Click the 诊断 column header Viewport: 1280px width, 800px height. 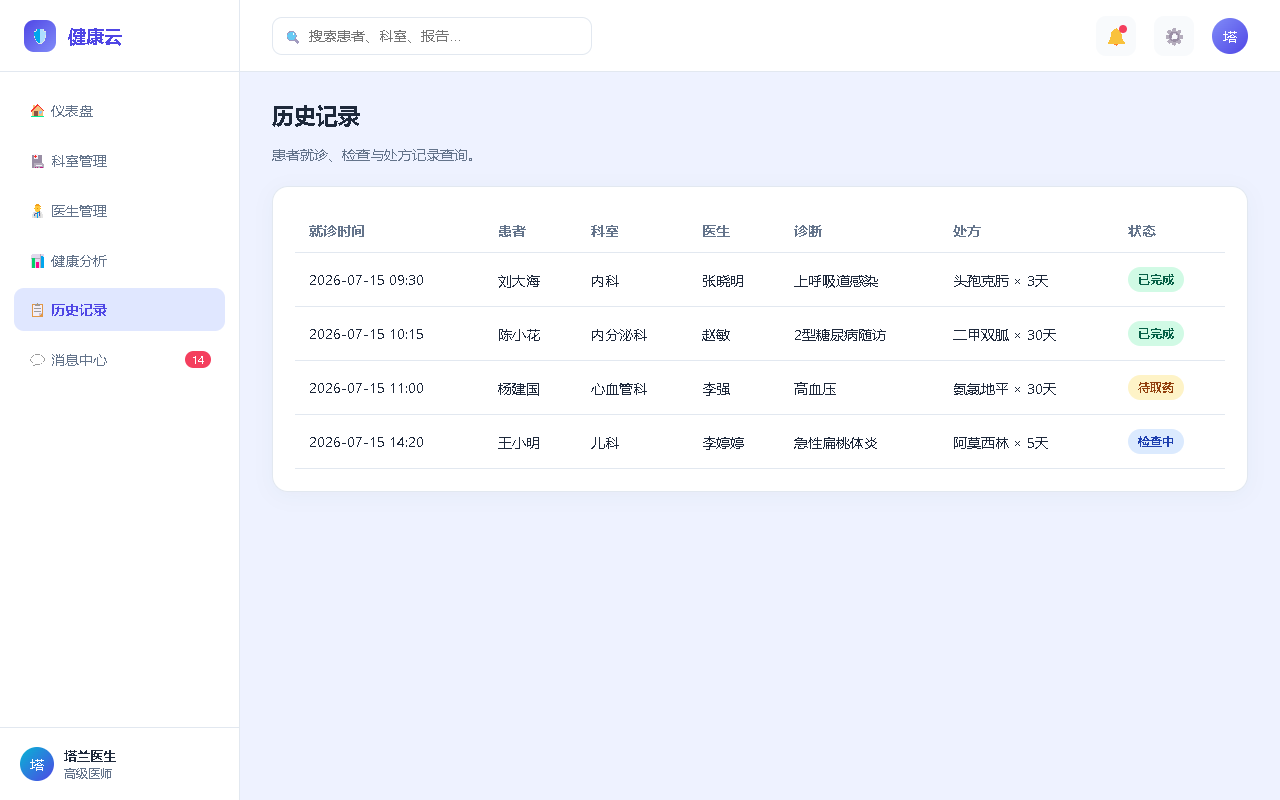click(808, 231)
